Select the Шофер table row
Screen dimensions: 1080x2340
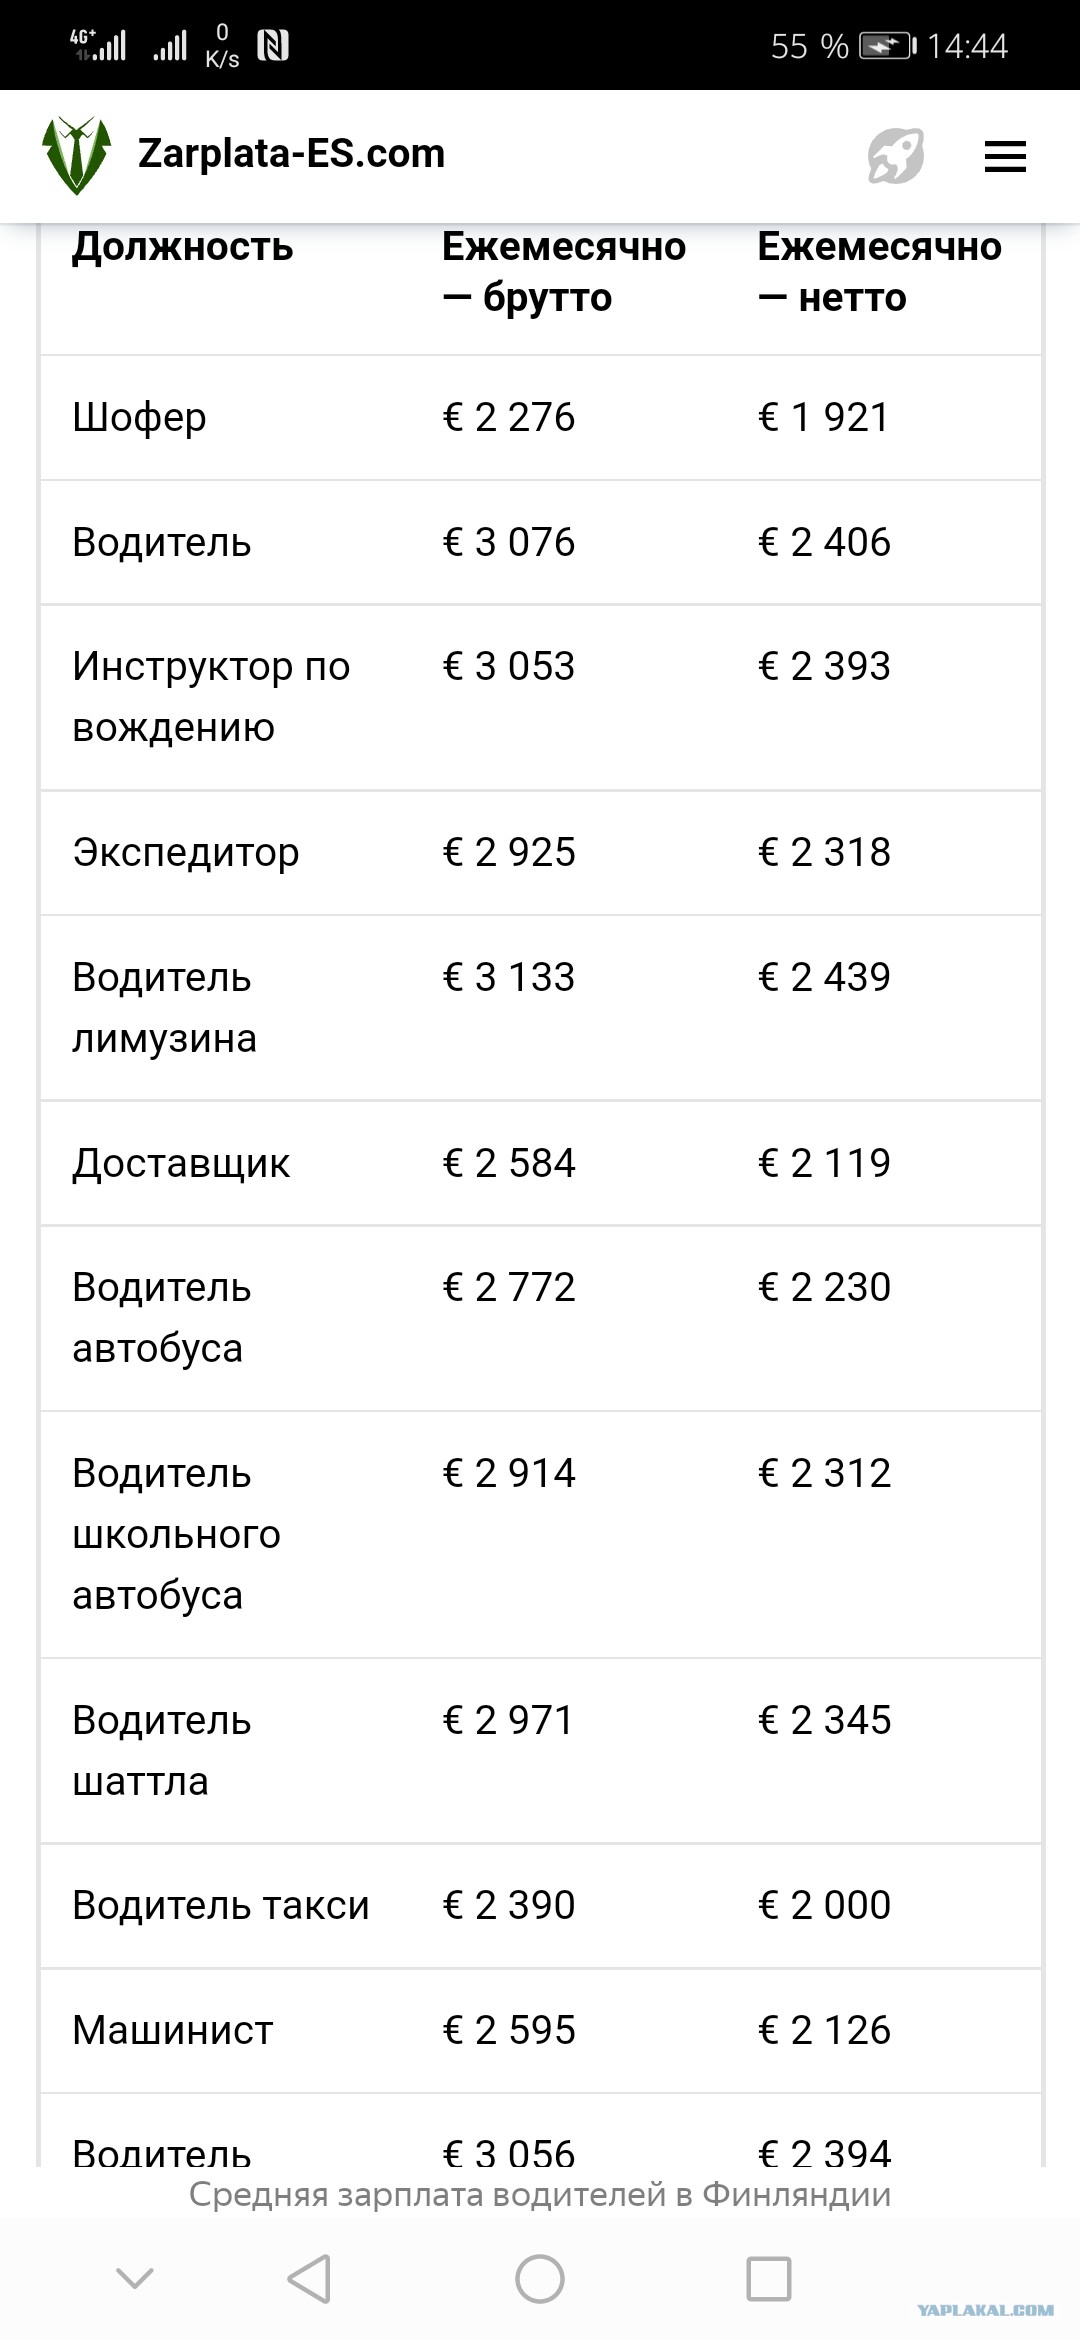[x=540, y=418]
